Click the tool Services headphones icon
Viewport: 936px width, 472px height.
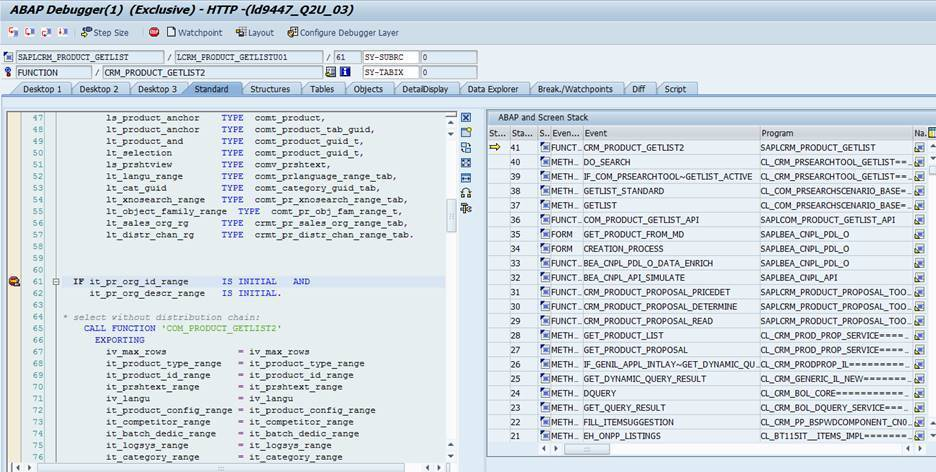[x=466, y=193]
